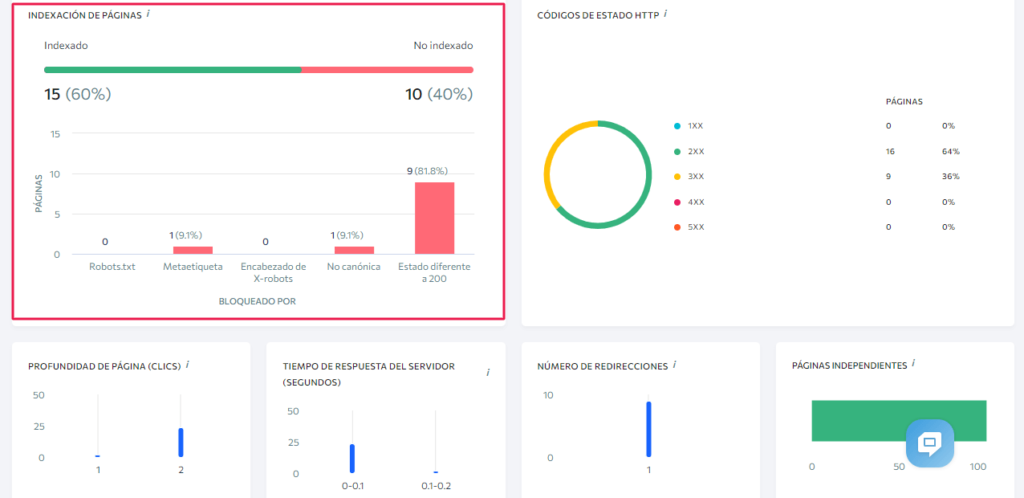Click the Indexado label

click(66, 46)
